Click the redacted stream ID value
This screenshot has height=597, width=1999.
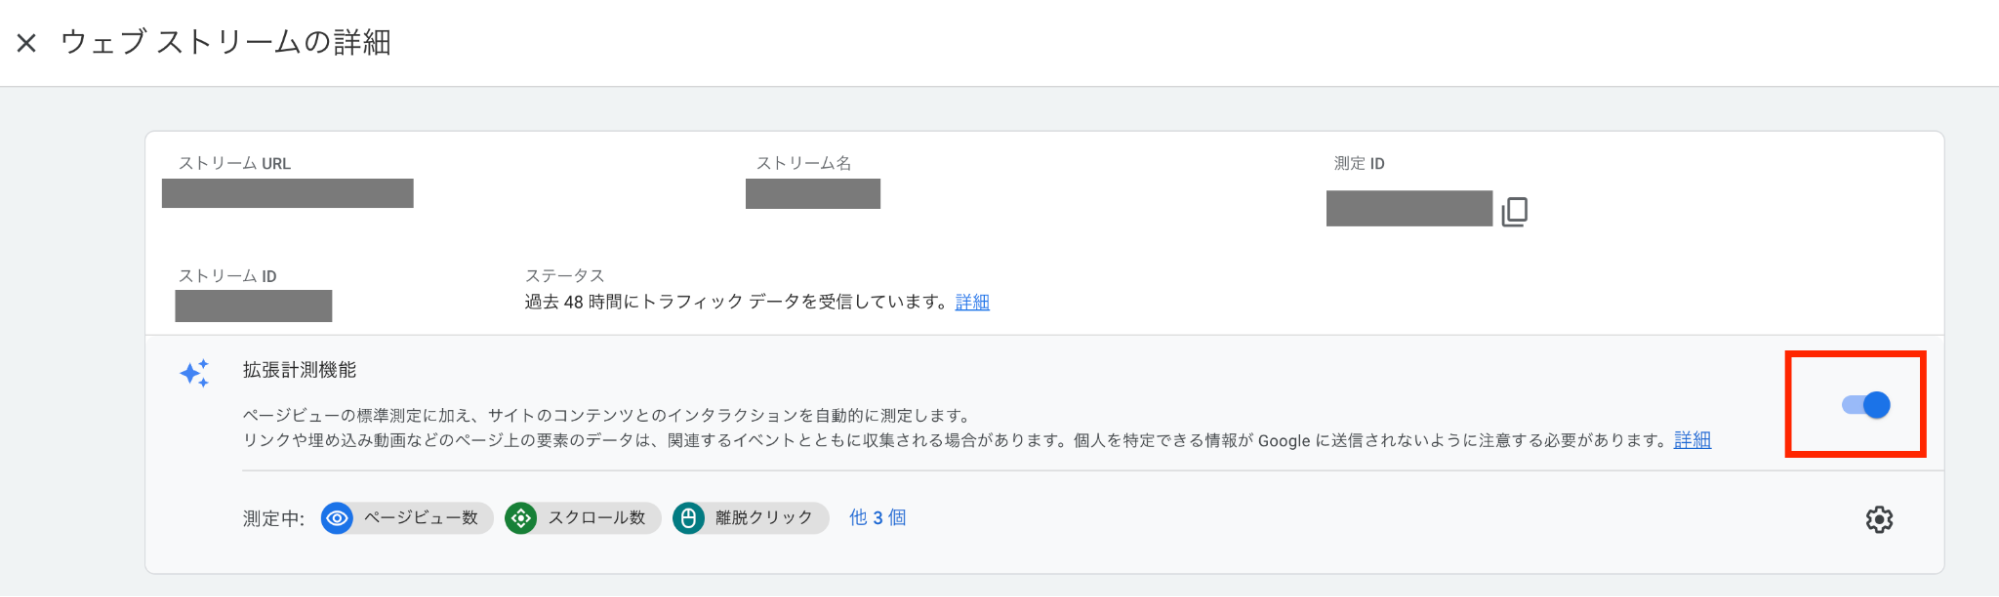(253, 306)
